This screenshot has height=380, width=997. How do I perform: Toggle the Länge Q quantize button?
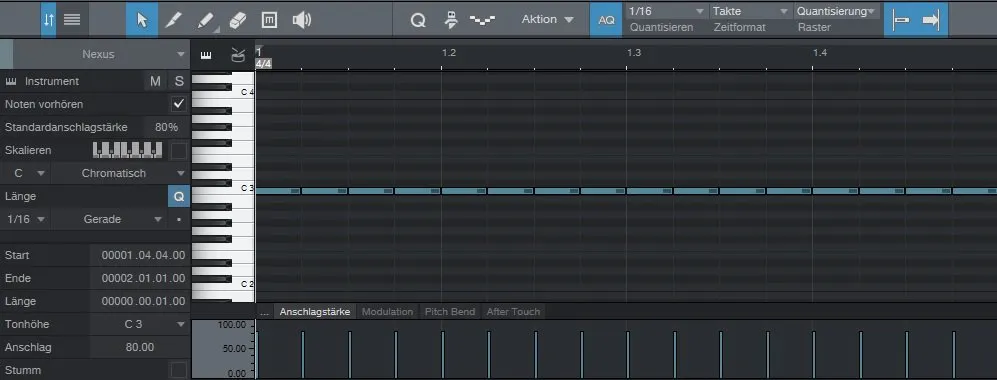(179, 196)
